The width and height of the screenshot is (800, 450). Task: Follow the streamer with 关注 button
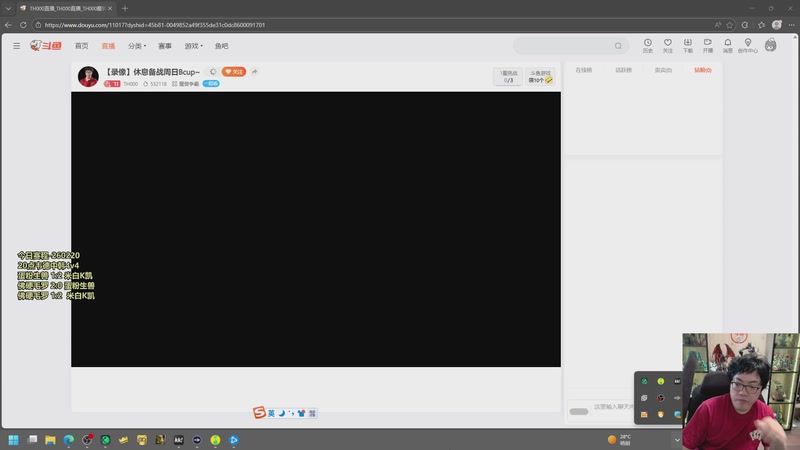point(234,72)
